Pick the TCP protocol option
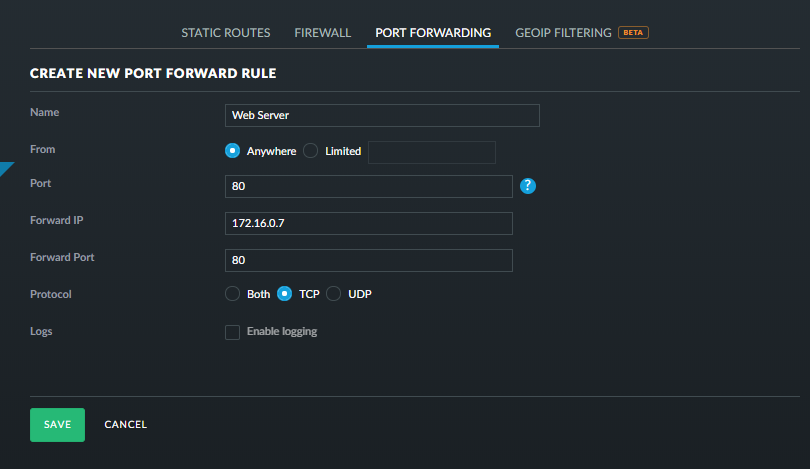This screenshot has width=810, height=469. [x=285, y=294]
